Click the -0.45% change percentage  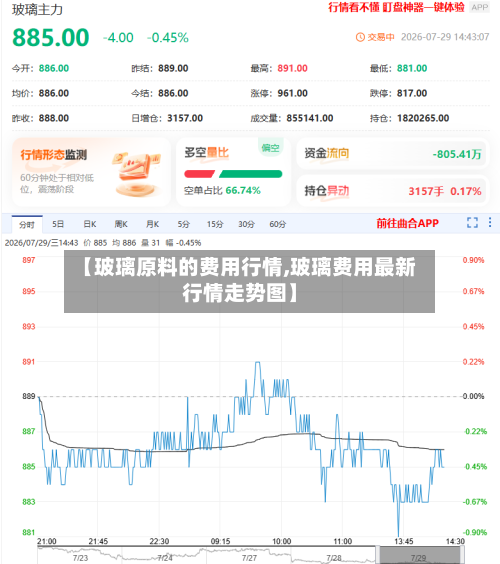[168, 37]
